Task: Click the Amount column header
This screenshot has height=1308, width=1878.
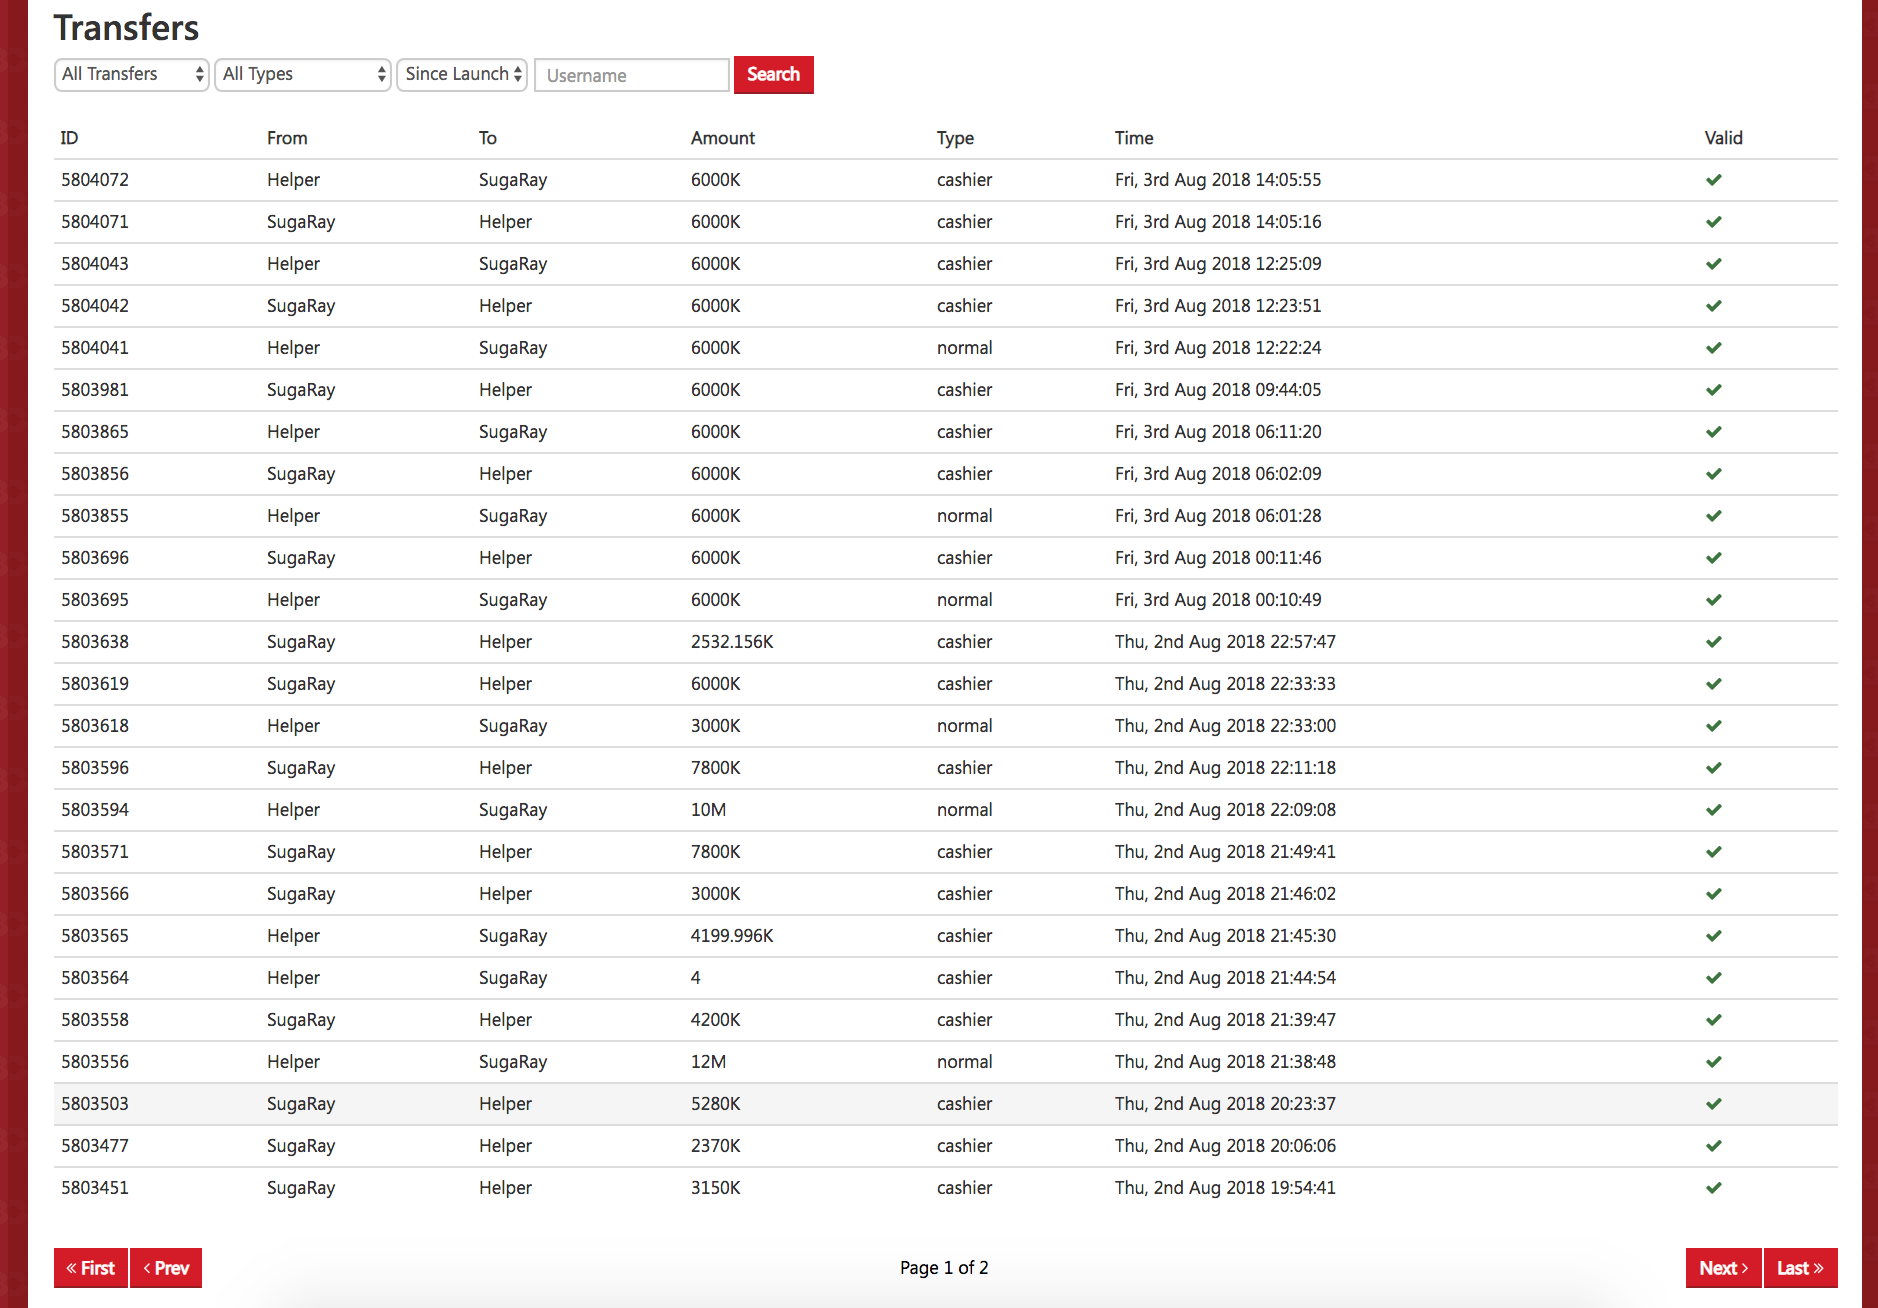Action: (x=723, y=138)
